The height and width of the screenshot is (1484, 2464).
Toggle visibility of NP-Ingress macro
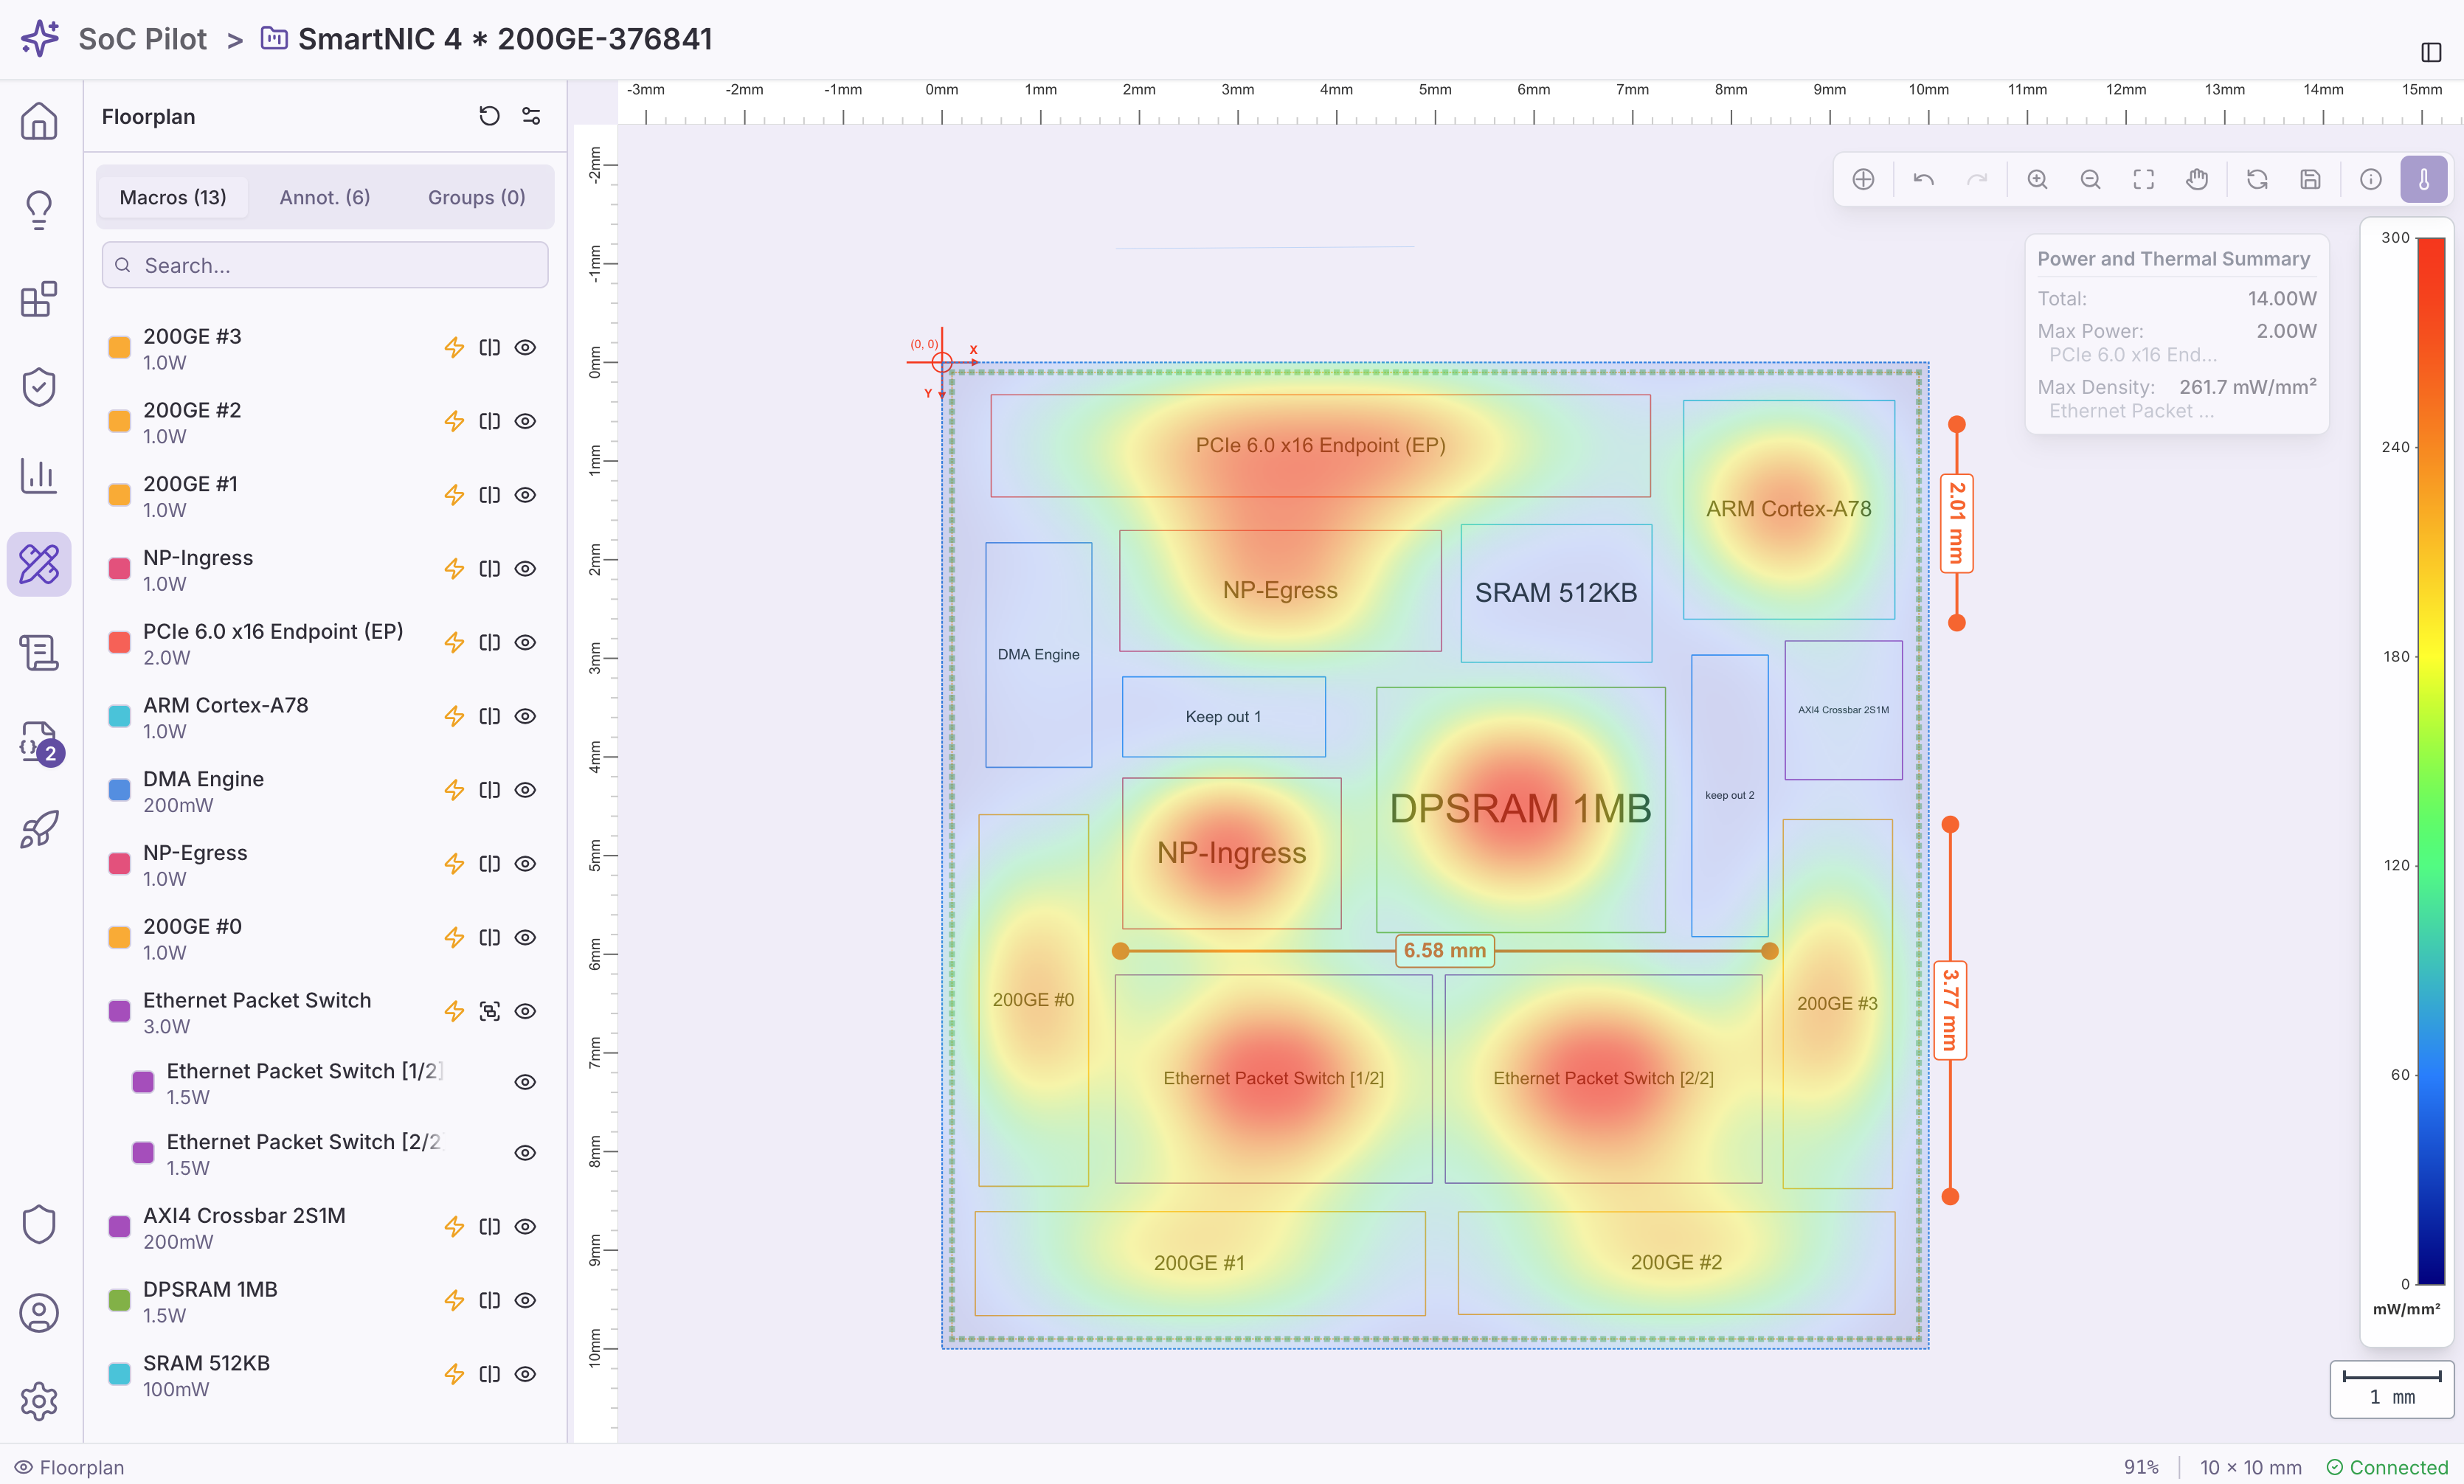click(526, 568)
